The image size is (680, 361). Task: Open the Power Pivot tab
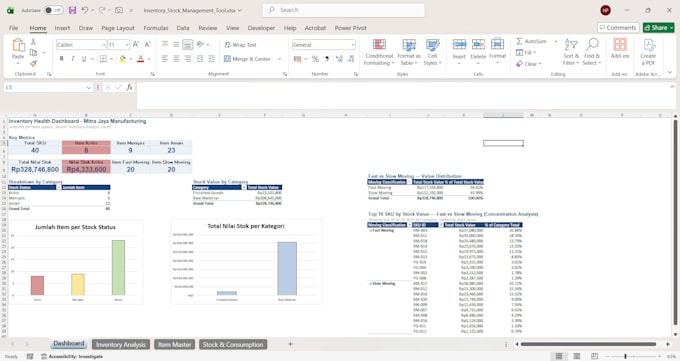[350, 28]
